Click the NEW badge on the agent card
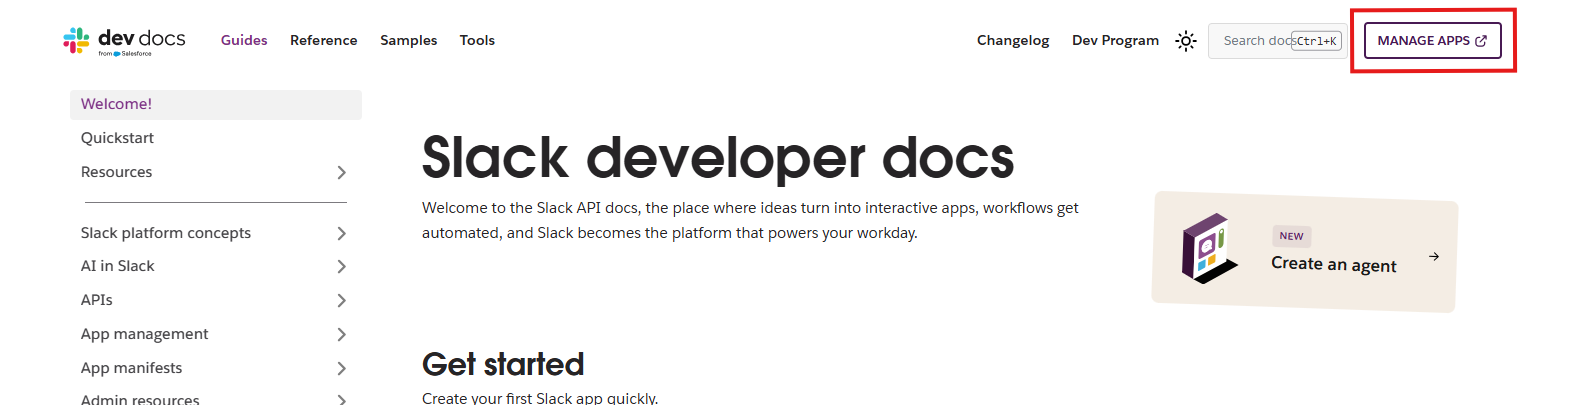This screenshot has width=1579, height=405. point(1292,236)
